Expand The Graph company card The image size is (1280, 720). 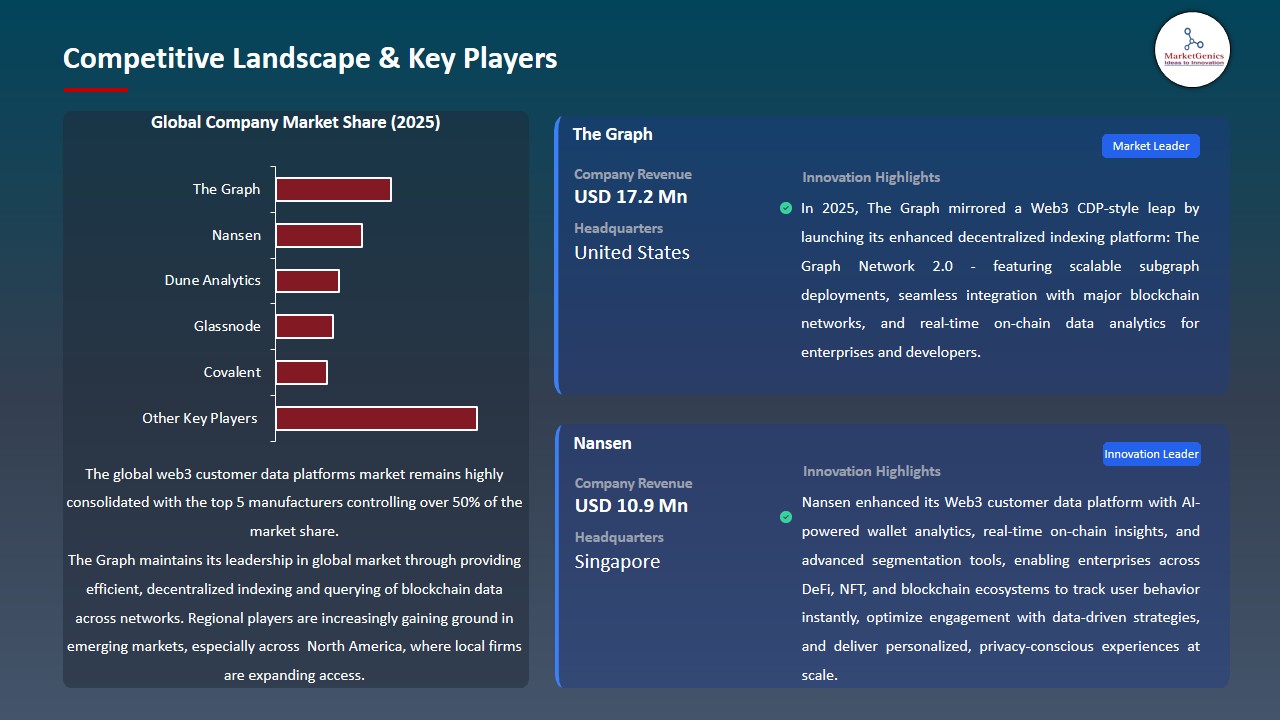point(890,252)
